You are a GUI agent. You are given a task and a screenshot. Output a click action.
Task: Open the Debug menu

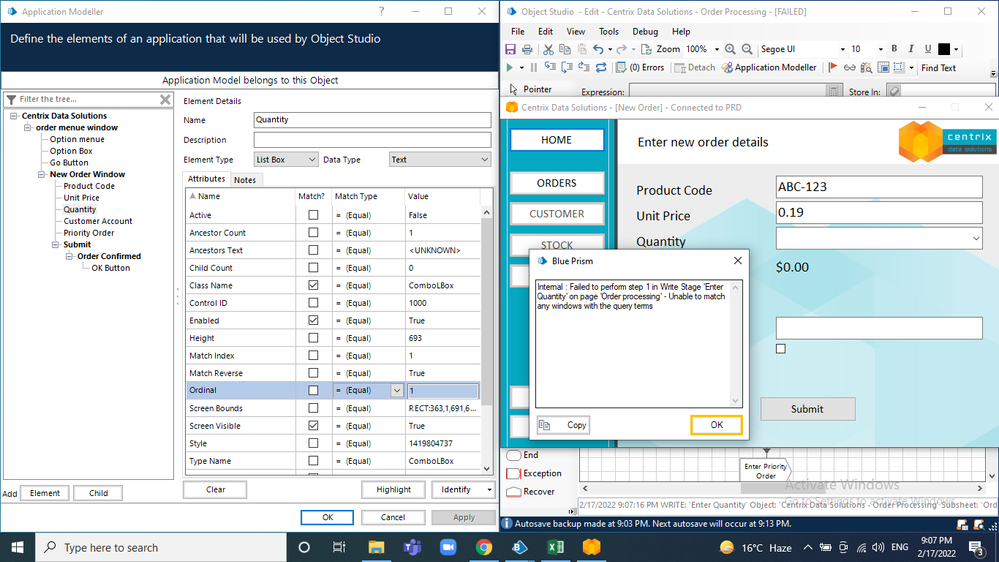pyautogui.click(x=645, y=32)
